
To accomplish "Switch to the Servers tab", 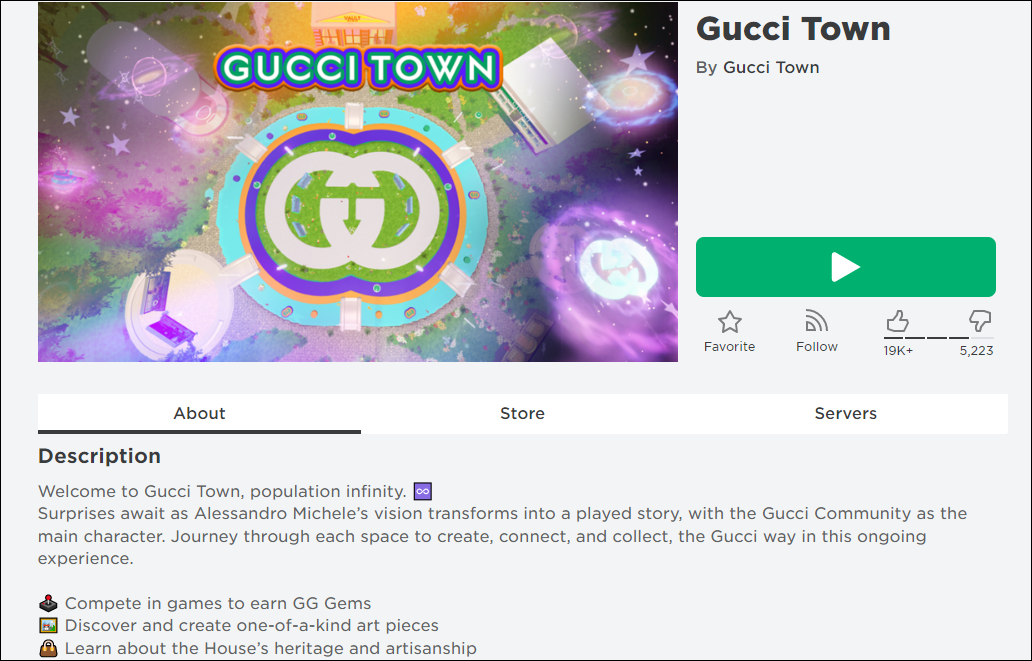I will pyautogui.click(x=845, y=413).
